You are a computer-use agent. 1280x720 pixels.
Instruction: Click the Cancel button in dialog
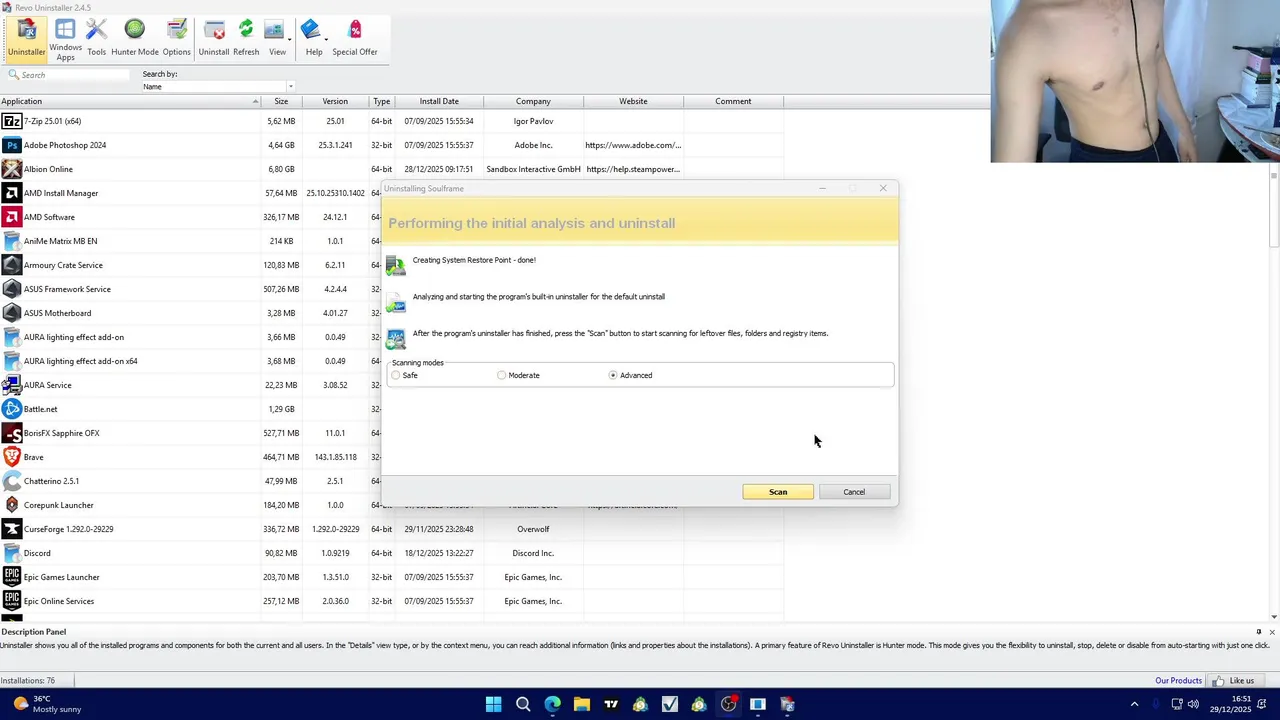coord(854,492)
